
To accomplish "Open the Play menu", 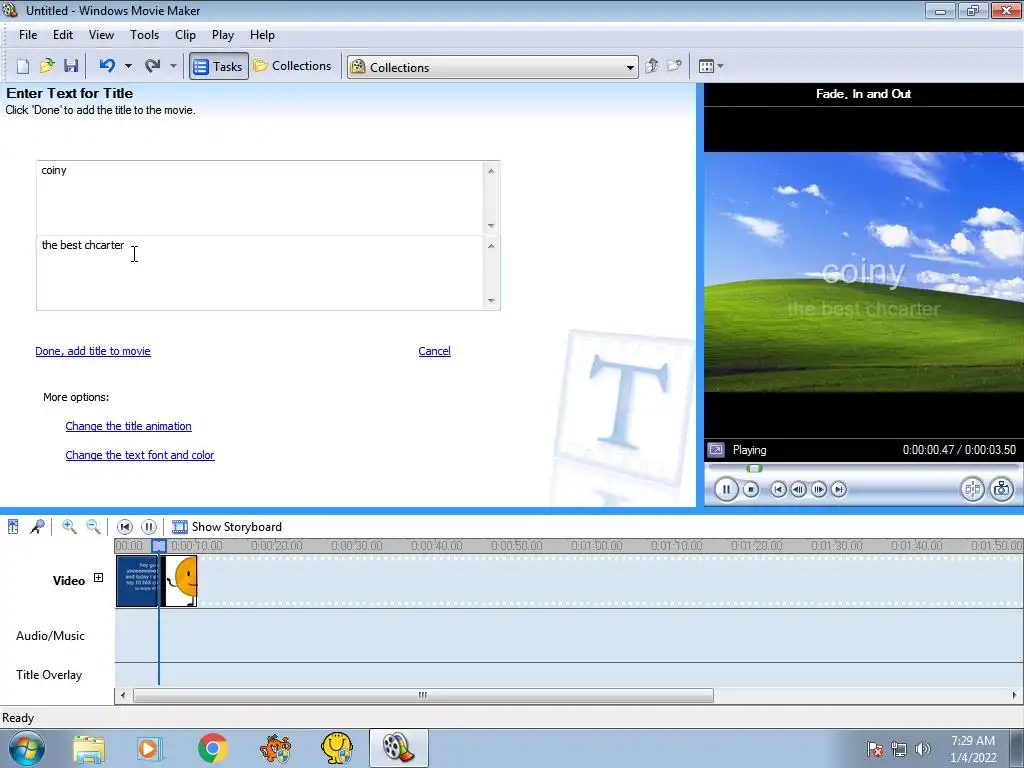I will (x=223, y=35).
